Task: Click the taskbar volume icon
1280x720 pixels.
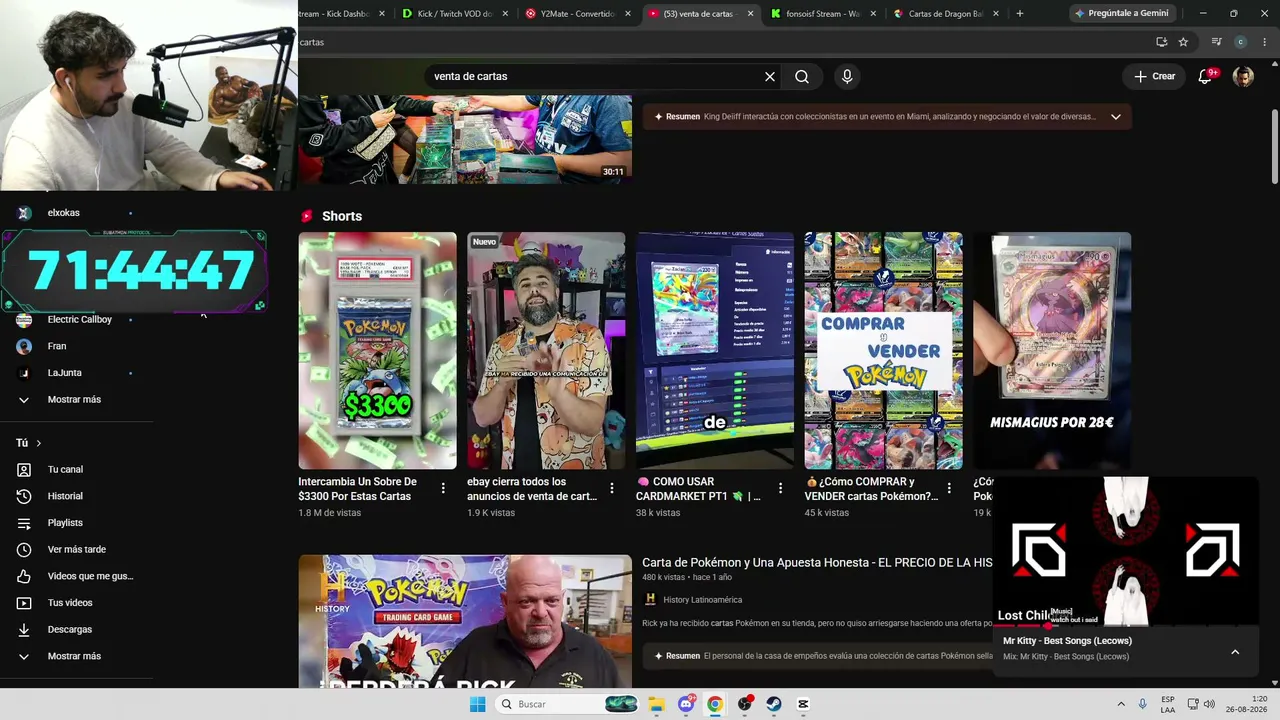Action: click(x=1209, y=704)
